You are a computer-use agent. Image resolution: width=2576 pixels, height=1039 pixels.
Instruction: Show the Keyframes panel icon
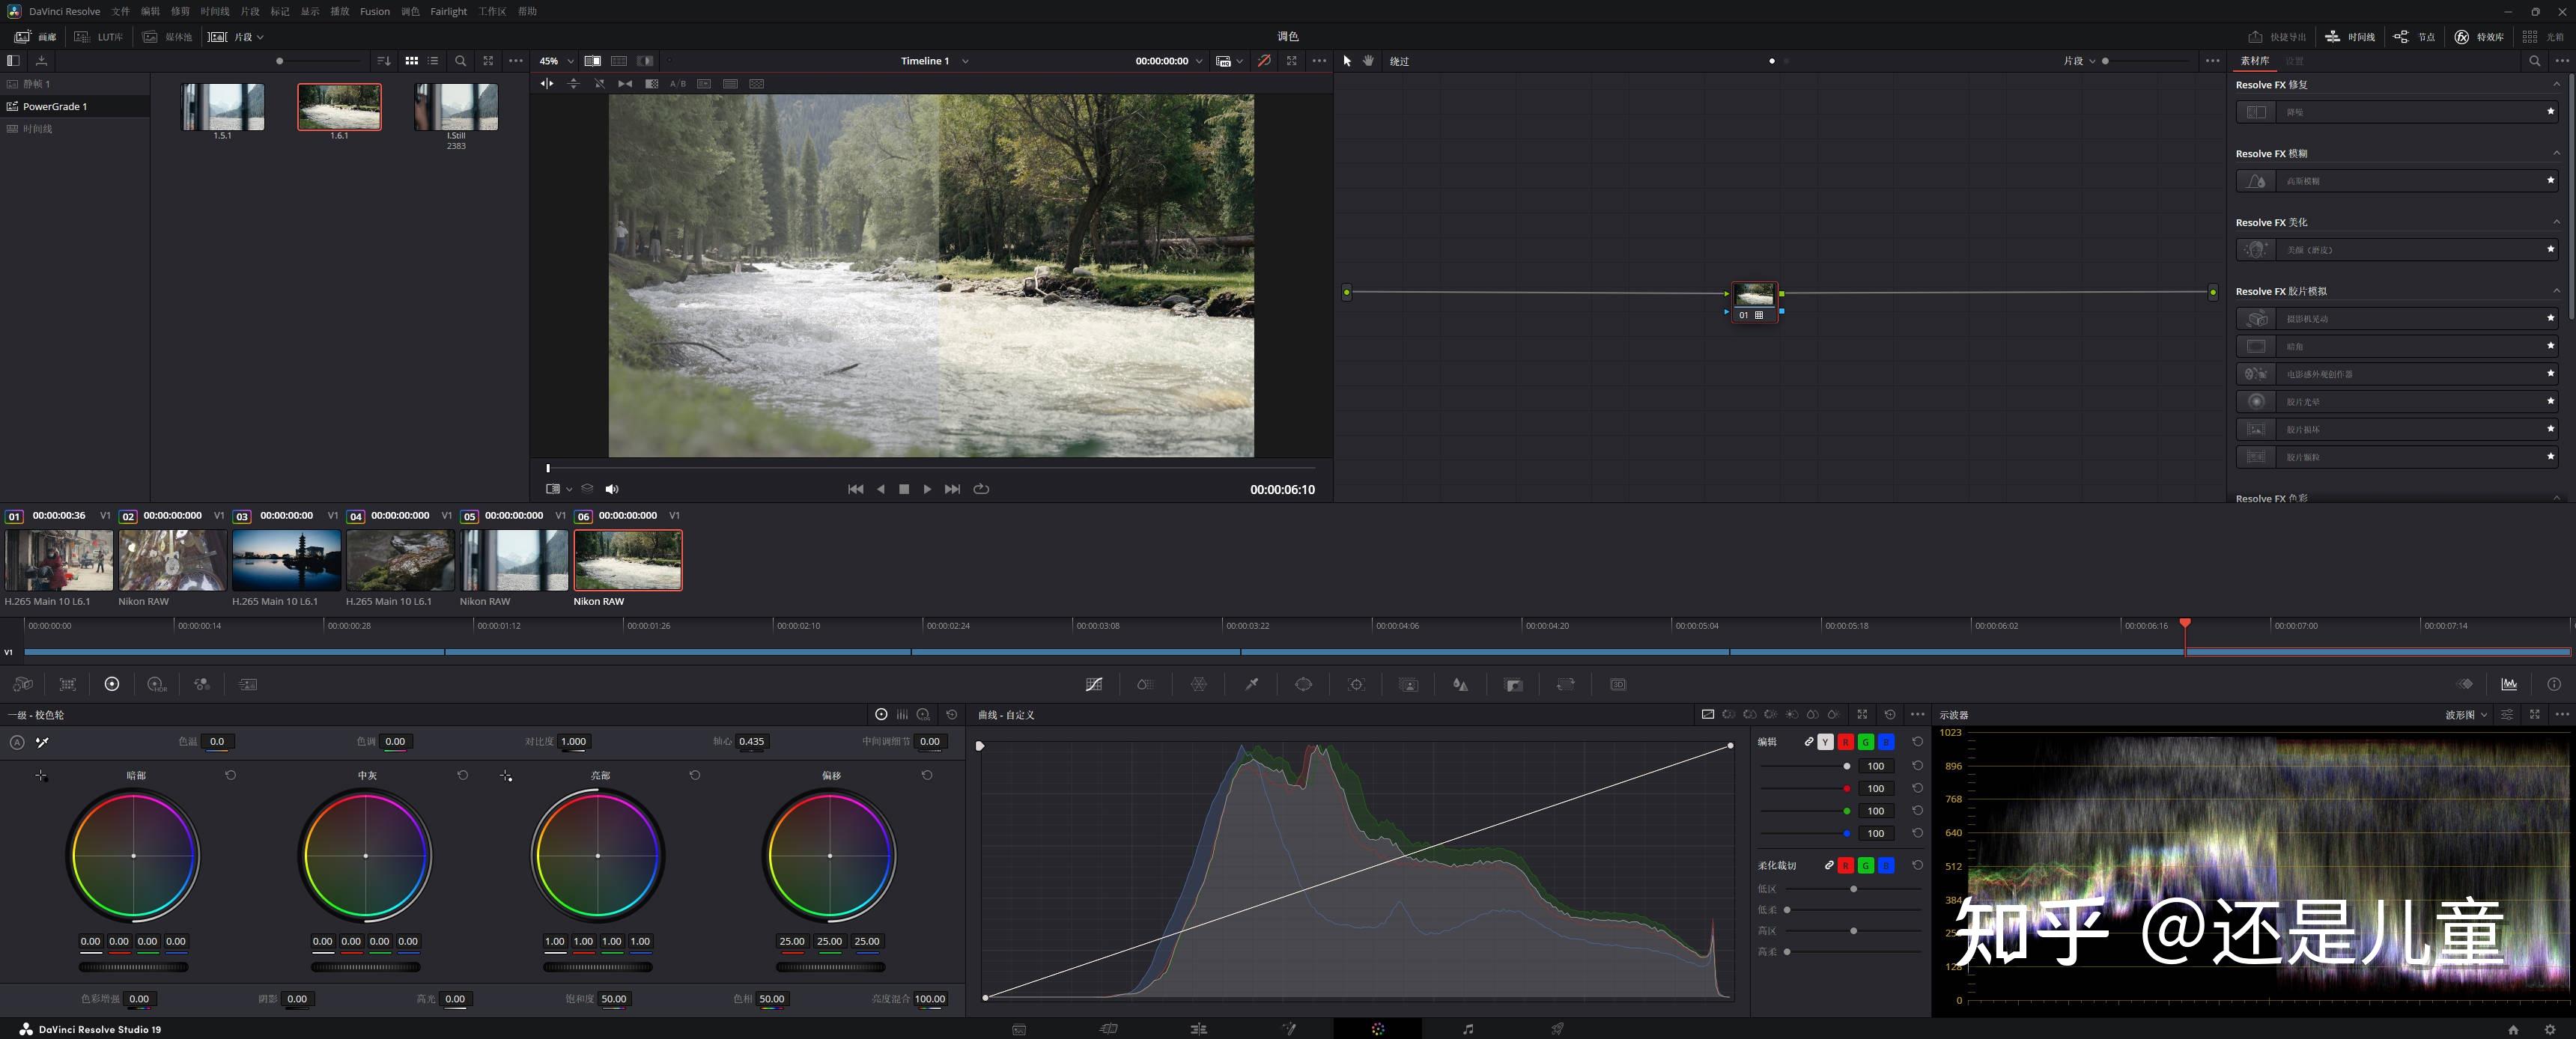[x=2465, y=685]
